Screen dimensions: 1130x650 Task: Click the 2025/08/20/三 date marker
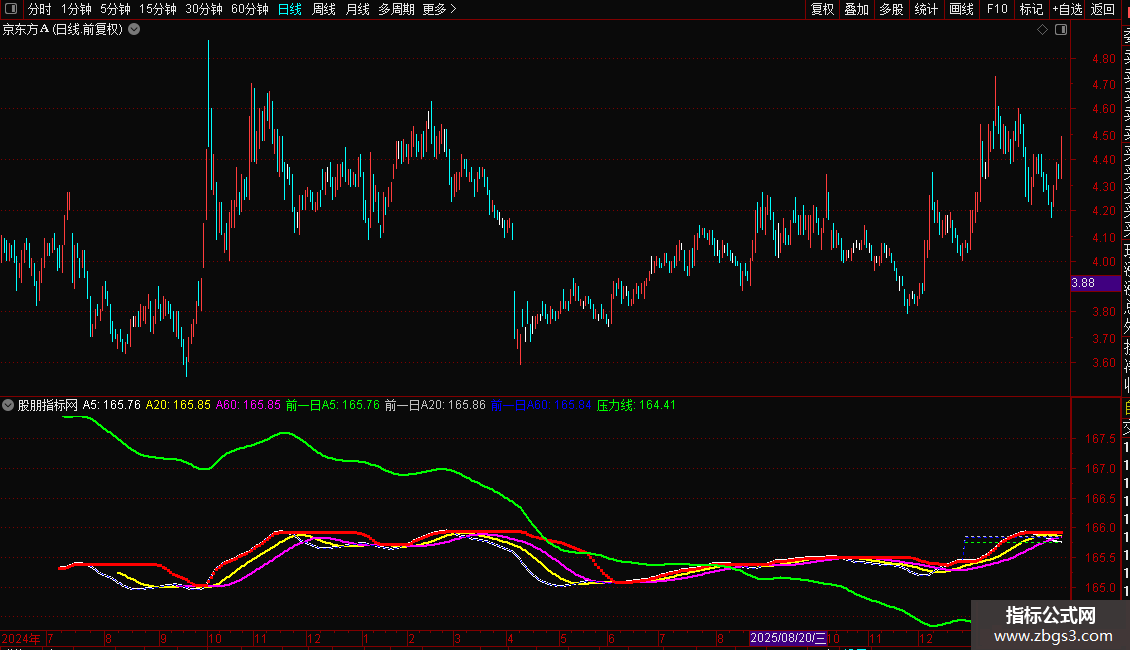point(788,638)
